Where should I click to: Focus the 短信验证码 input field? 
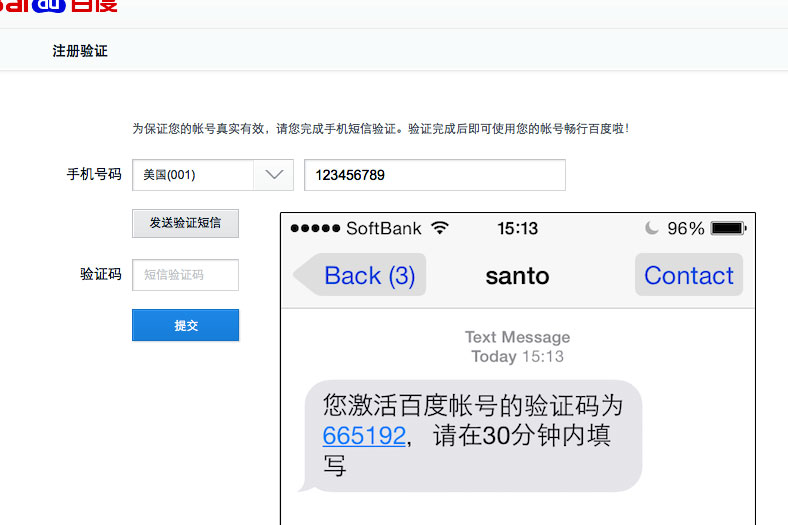pos(185,275)
